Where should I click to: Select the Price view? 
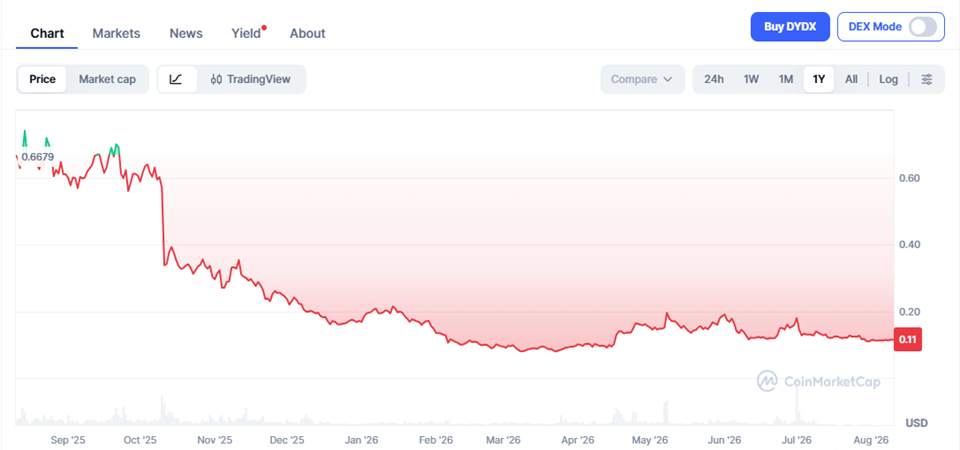point(42,79)
